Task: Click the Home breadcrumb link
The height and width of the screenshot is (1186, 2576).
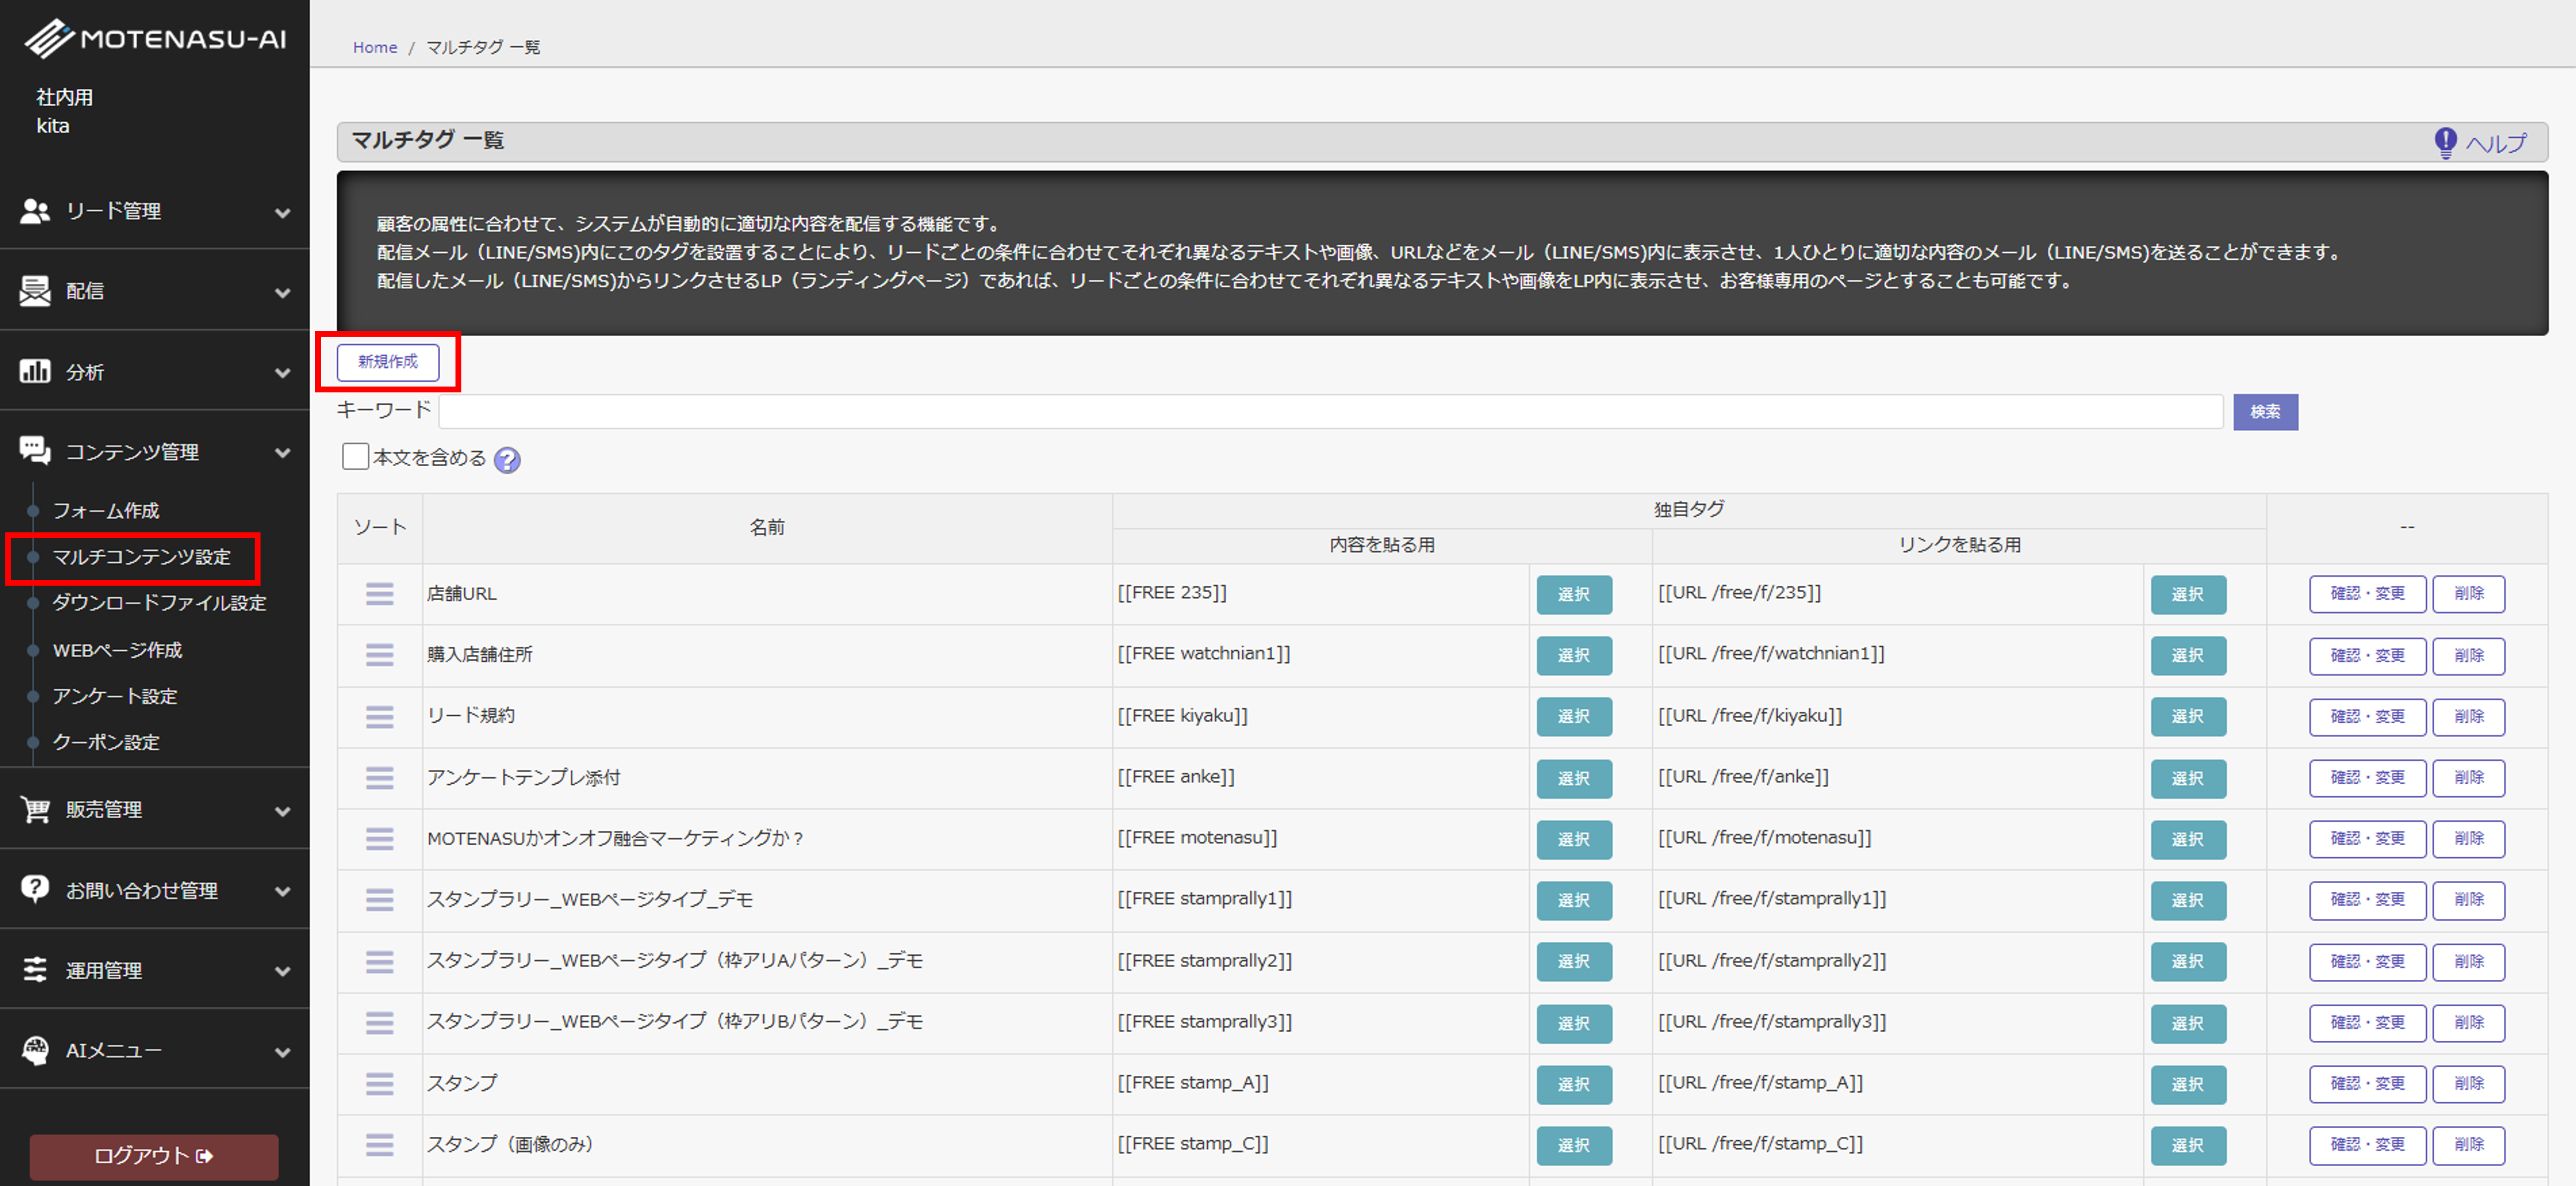Action: [375, 47]
